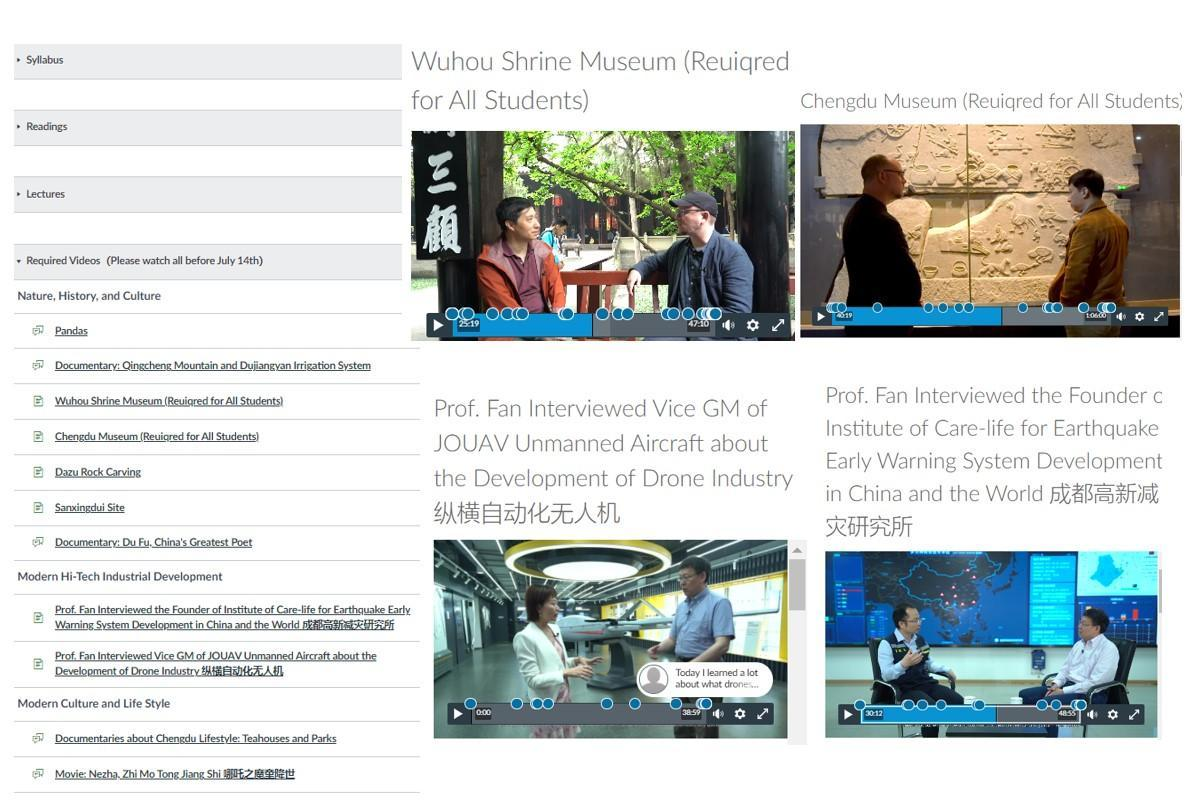Open settings gear on Wuhou Shrine video
The image size is (1200, 806).
tap(753, 325)
